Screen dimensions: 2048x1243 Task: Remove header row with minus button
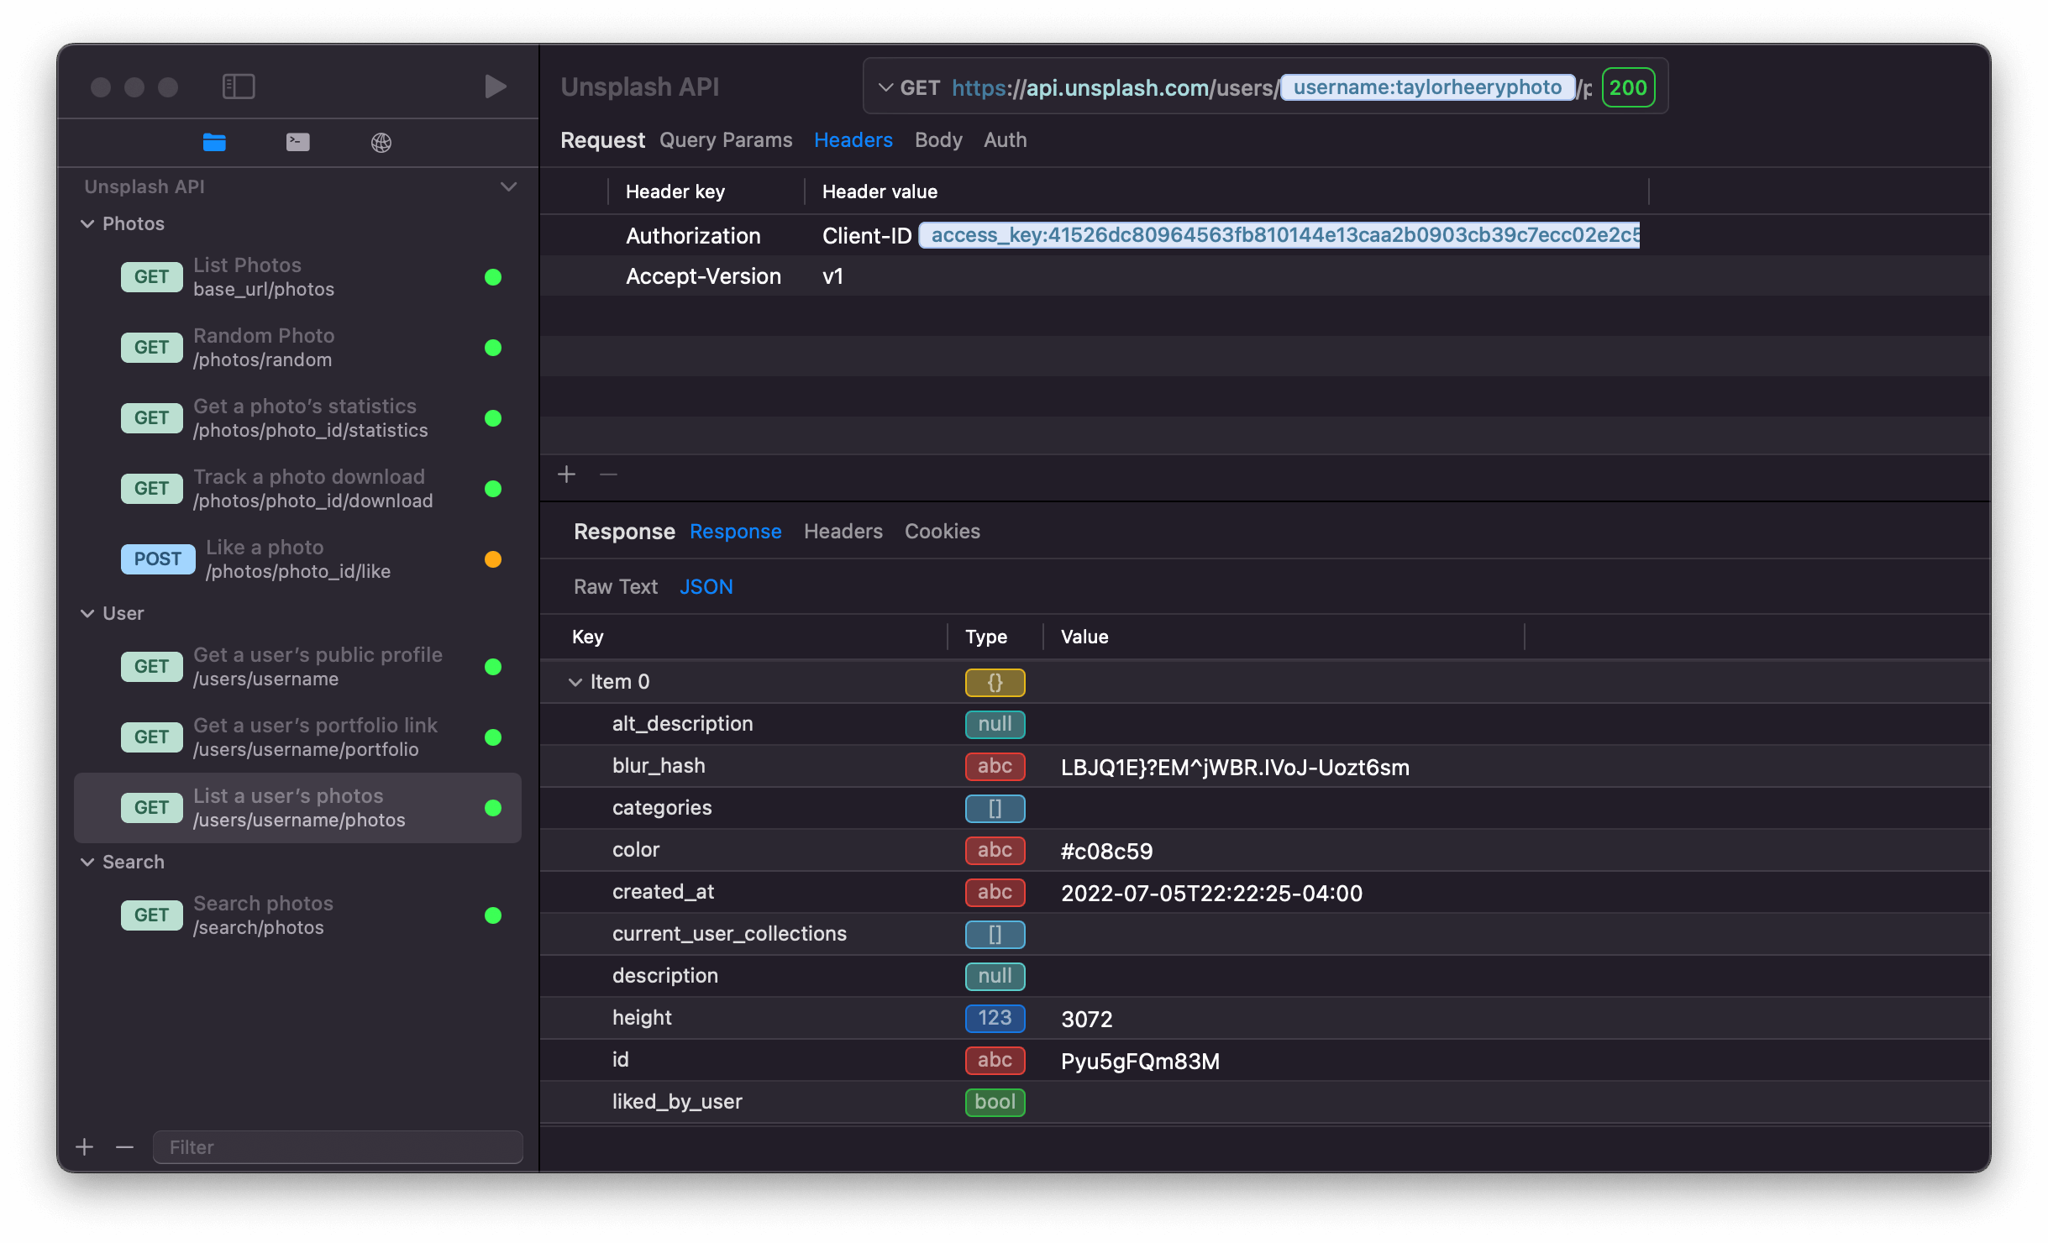click(608, 474)
